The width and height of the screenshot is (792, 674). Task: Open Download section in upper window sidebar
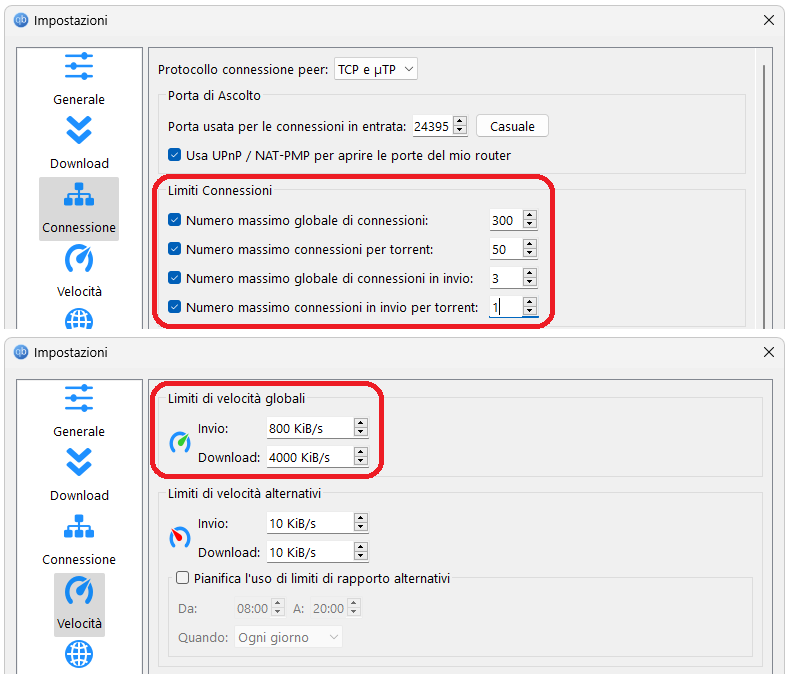[79, 143]
